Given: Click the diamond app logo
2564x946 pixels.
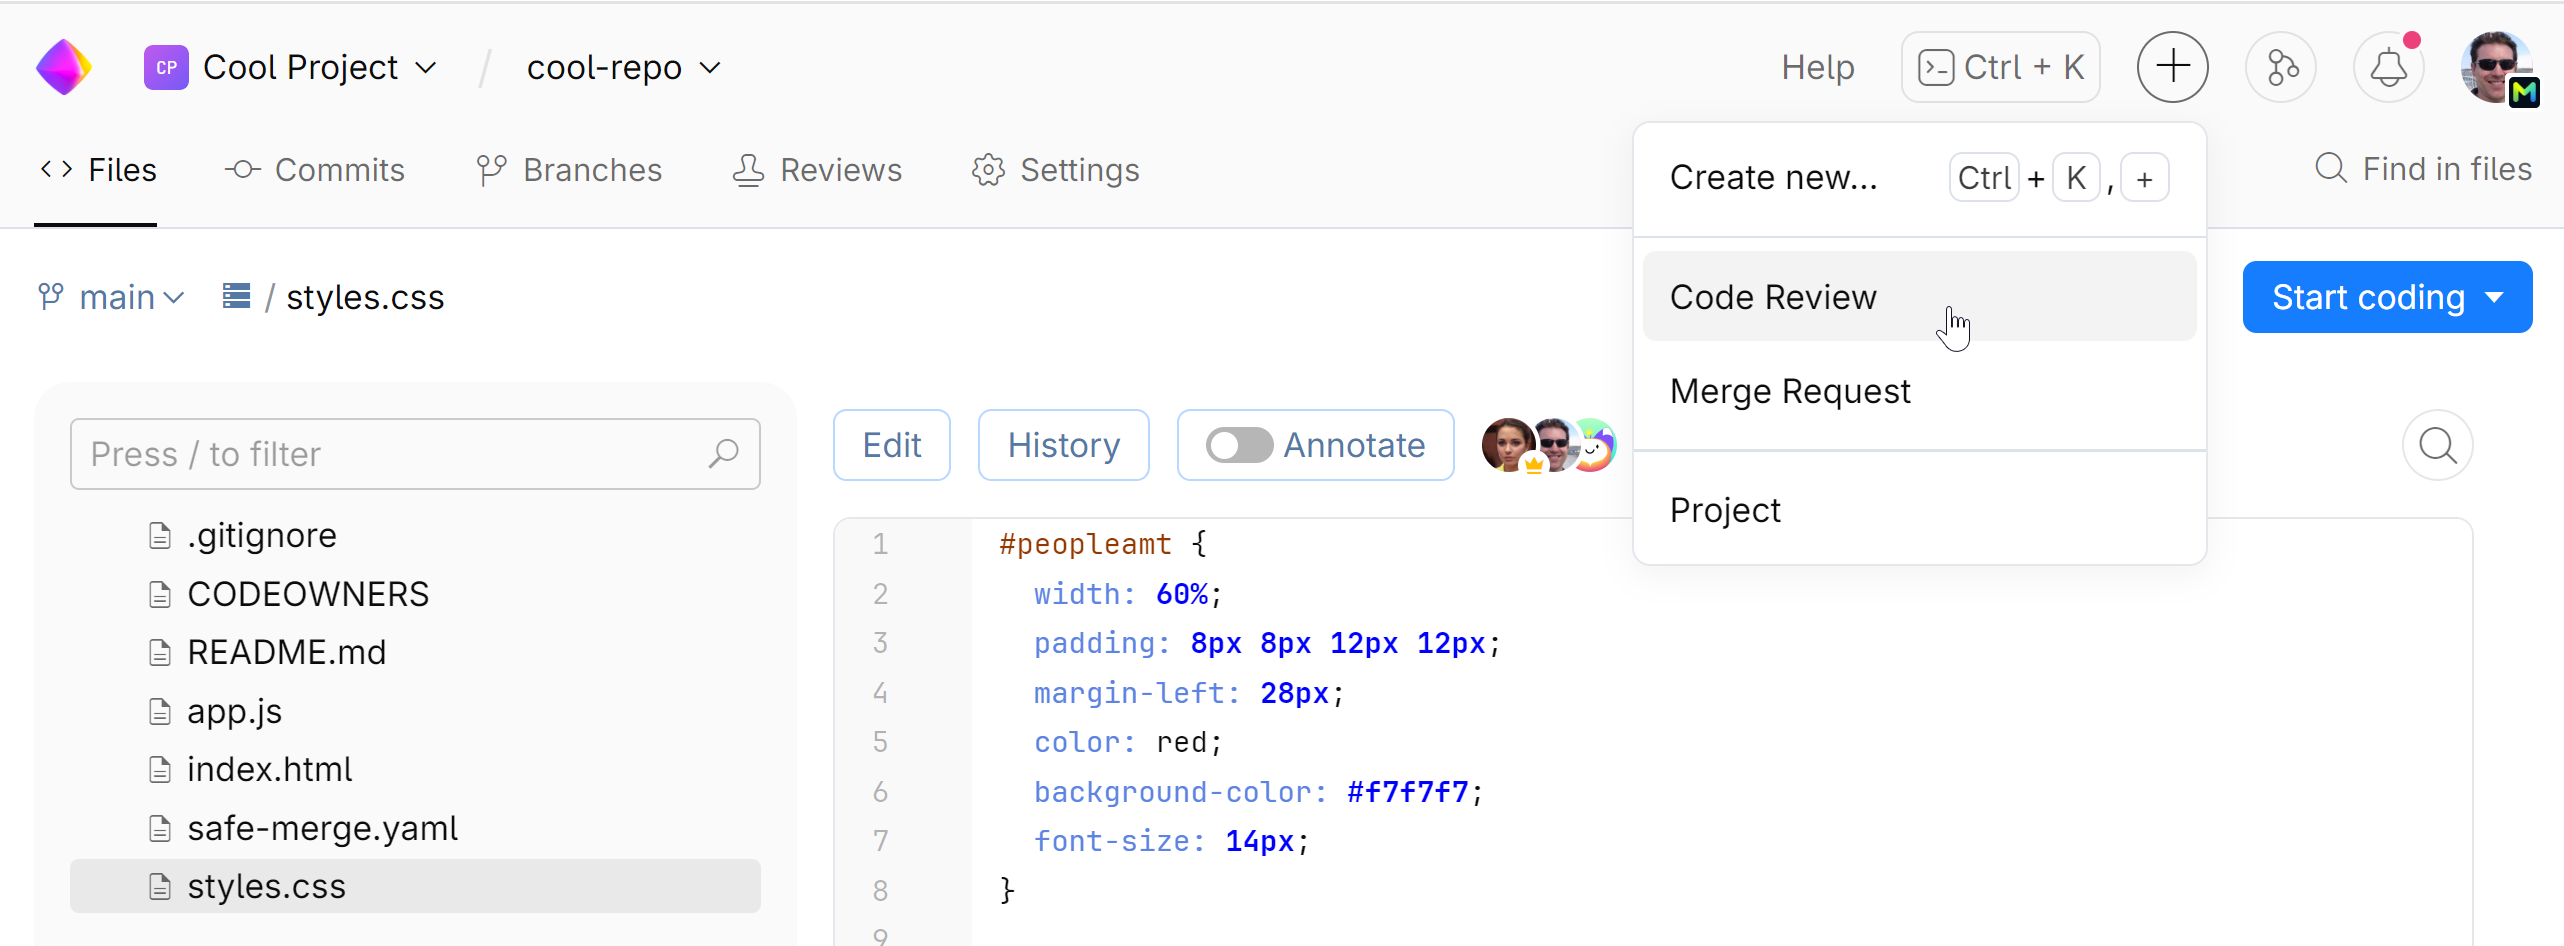Looking at the screenshot, I should coord(63,66).
